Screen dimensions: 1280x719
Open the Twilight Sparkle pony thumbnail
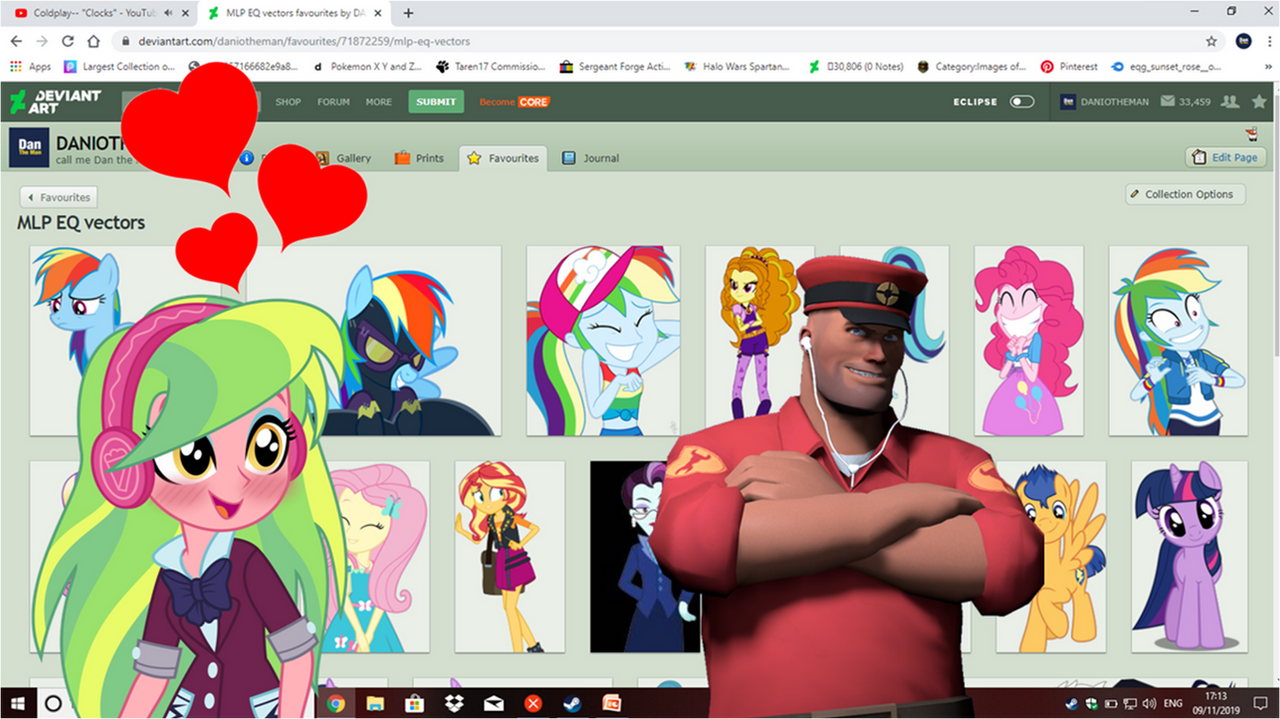pyautogui.click(x=1189, y=557)
